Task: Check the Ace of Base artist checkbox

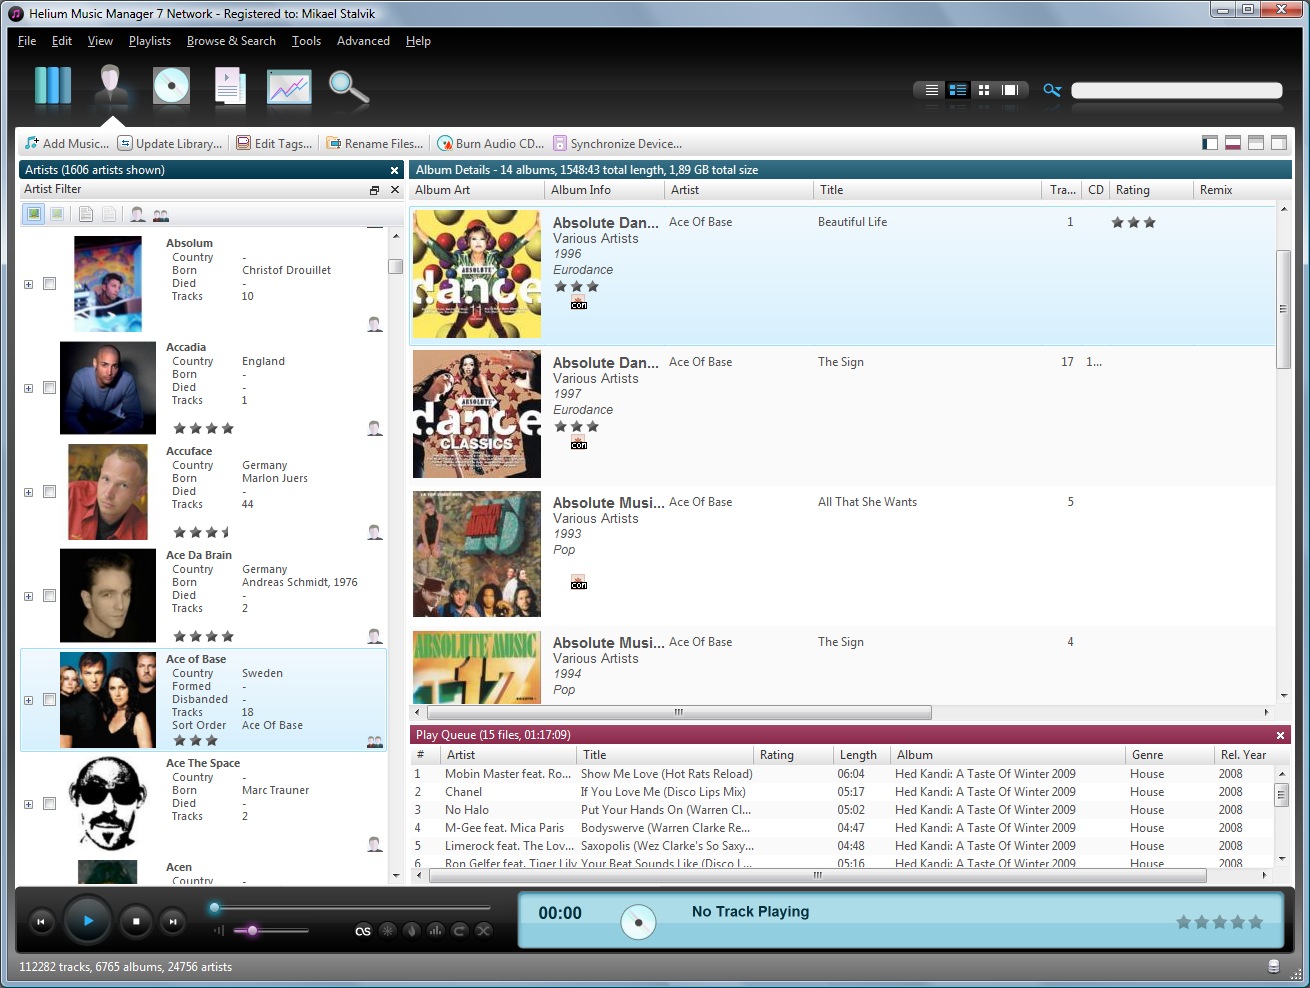Action: pyautogui.click(x=49, y=700)
